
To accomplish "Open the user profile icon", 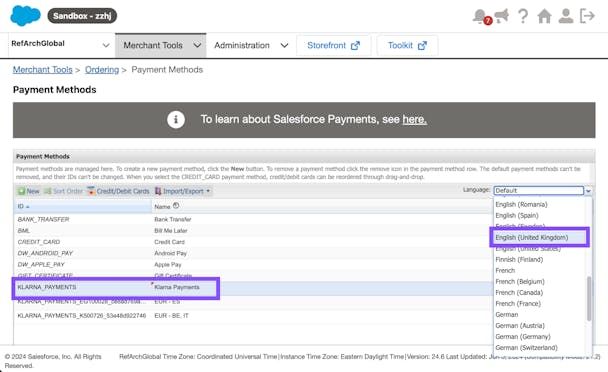I will 566,16.
